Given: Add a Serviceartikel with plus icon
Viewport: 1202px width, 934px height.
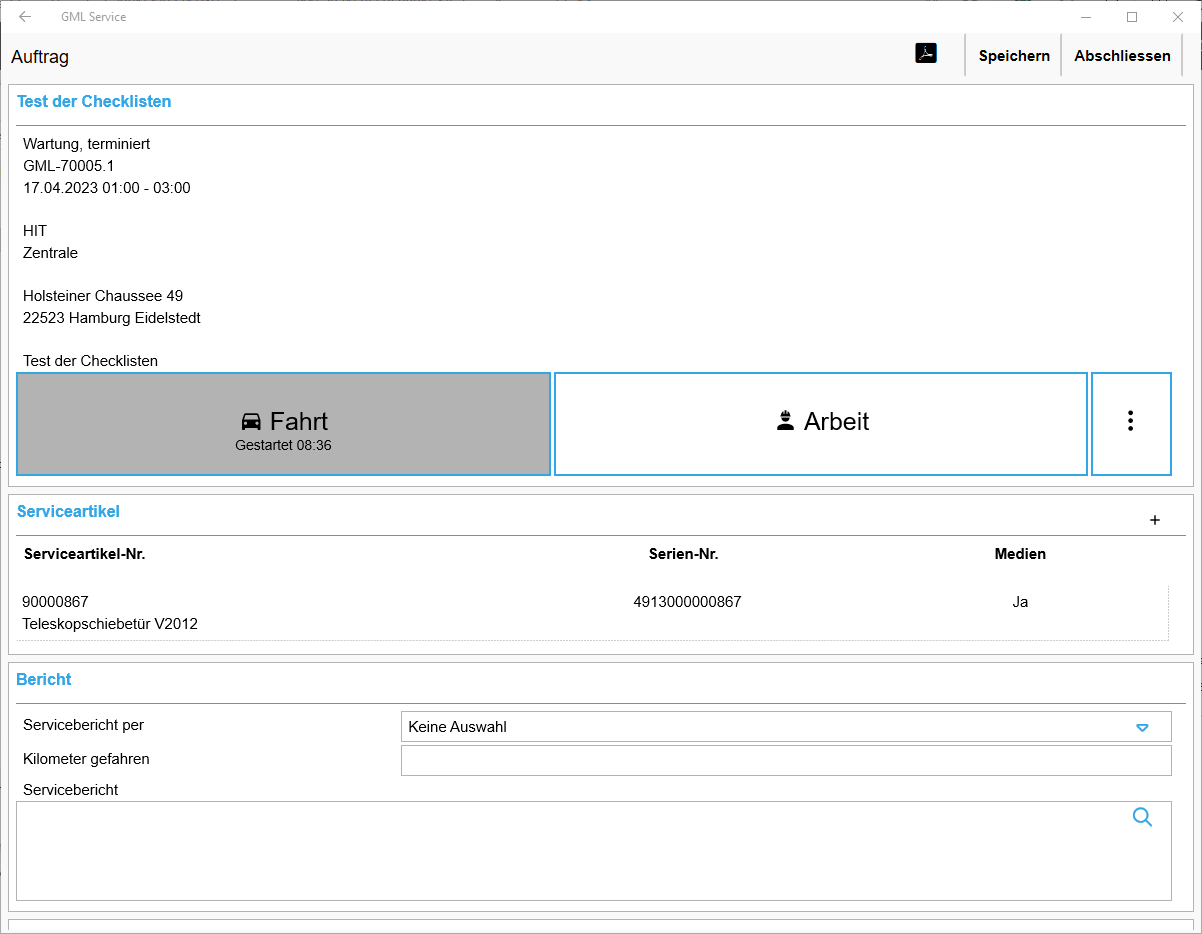Looking at the screenshot, I should click(1155, 520).
